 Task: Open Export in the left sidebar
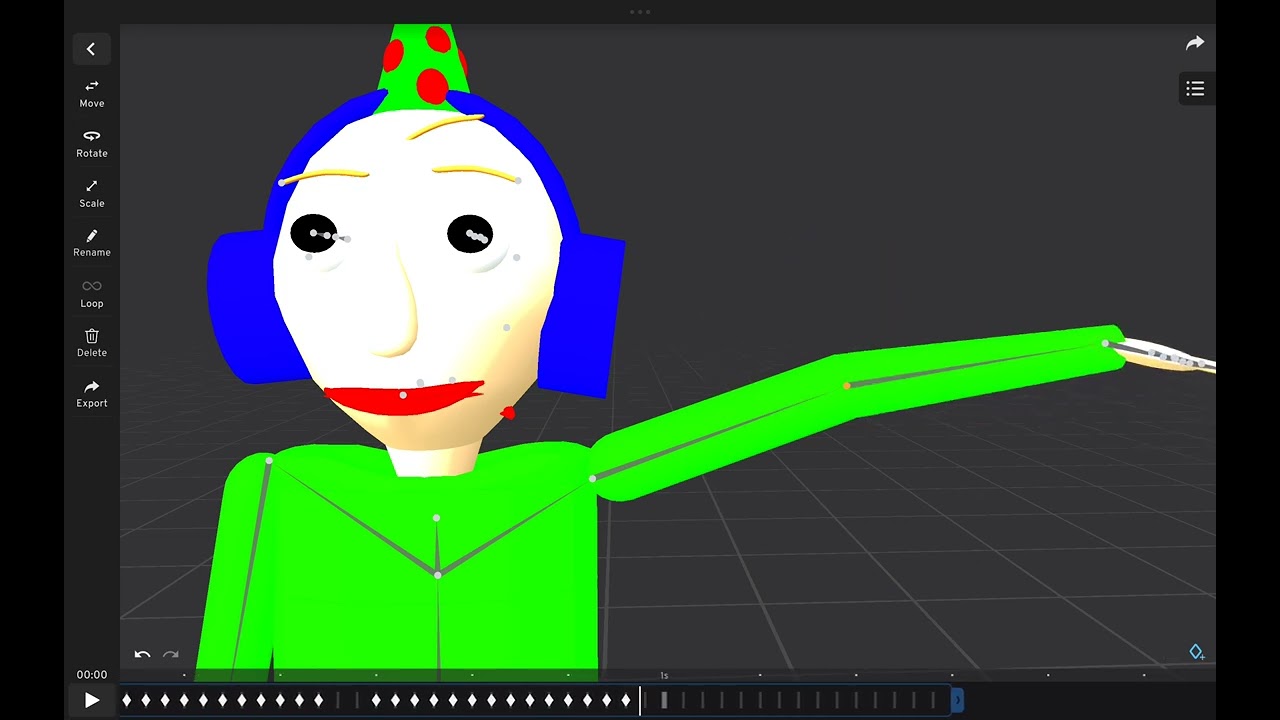point(92,394)
